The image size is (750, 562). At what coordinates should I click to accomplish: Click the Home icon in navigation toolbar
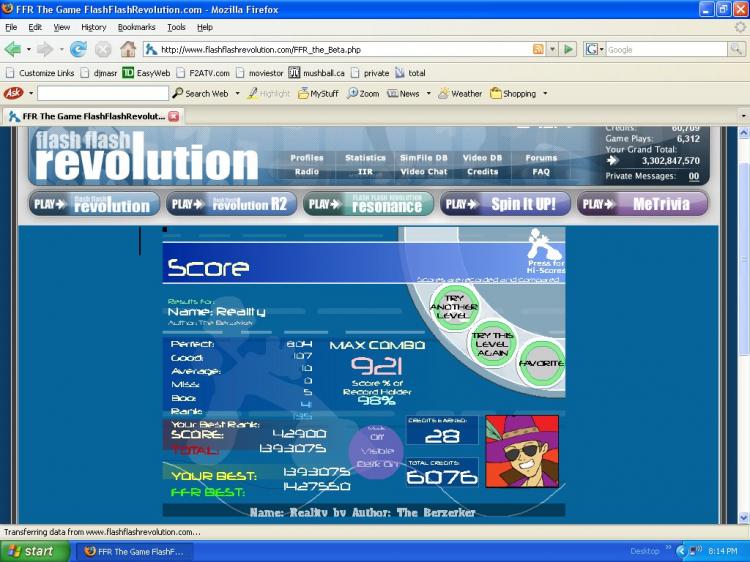(x=128, y=49)
